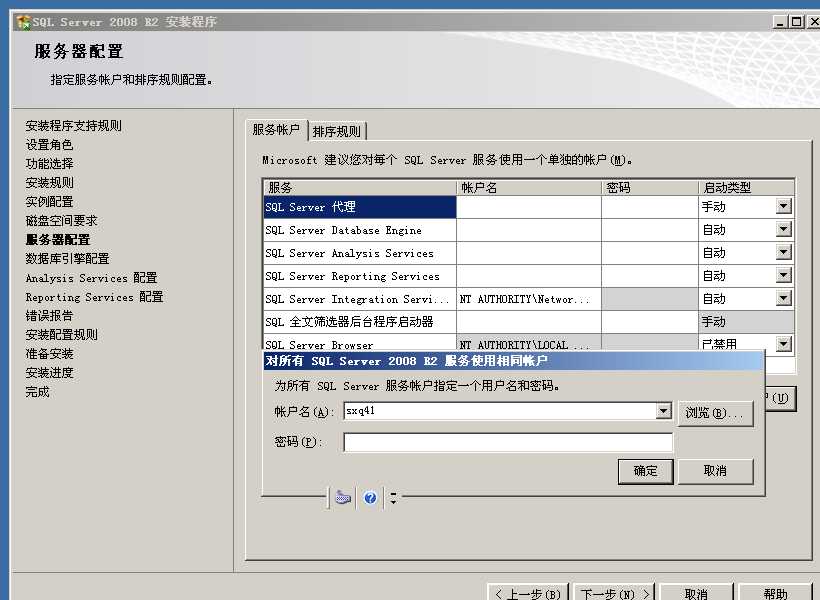Click the SQL Server setup title bar icon

[x=24, y=22]
